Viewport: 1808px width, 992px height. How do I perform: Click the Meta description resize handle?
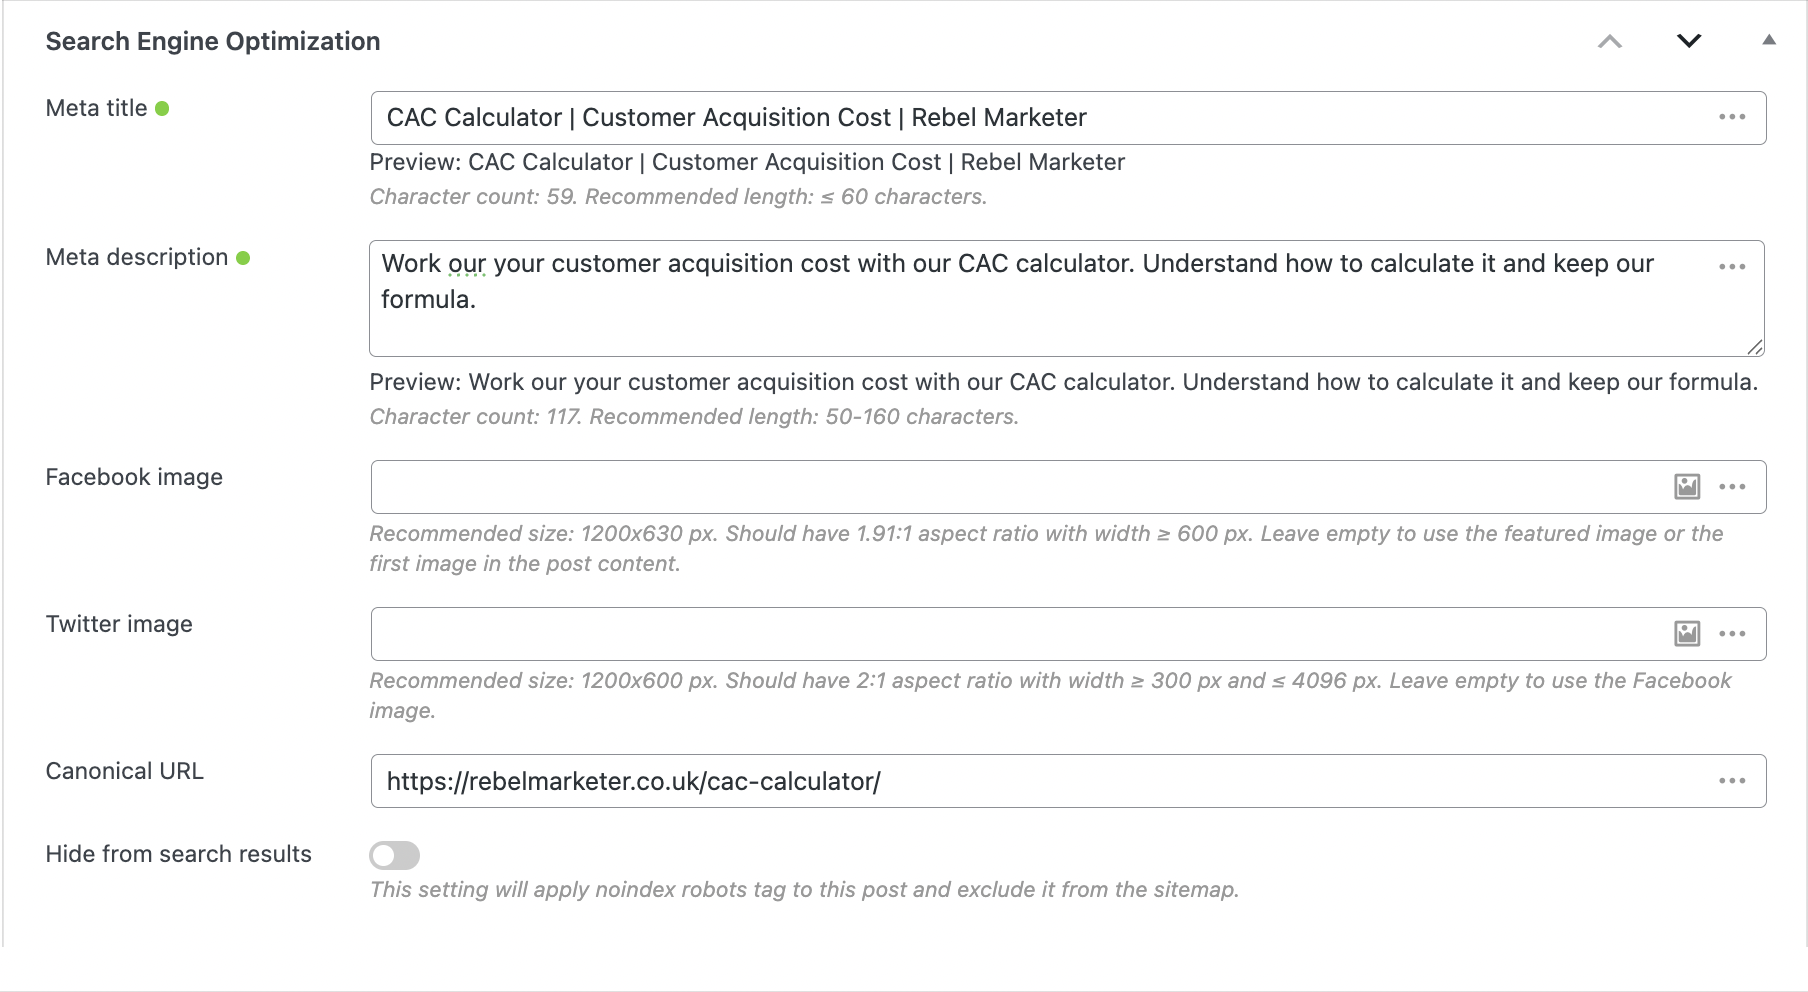click(1755, 347)
